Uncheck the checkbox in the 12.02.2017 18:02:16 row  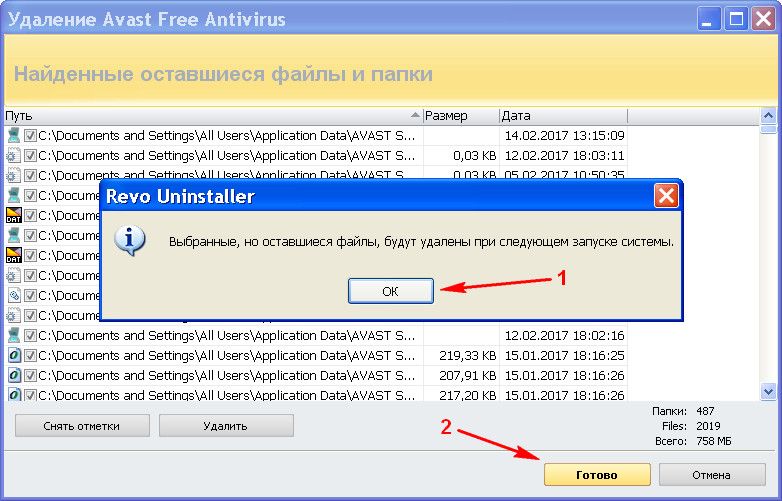click(30, 335)
